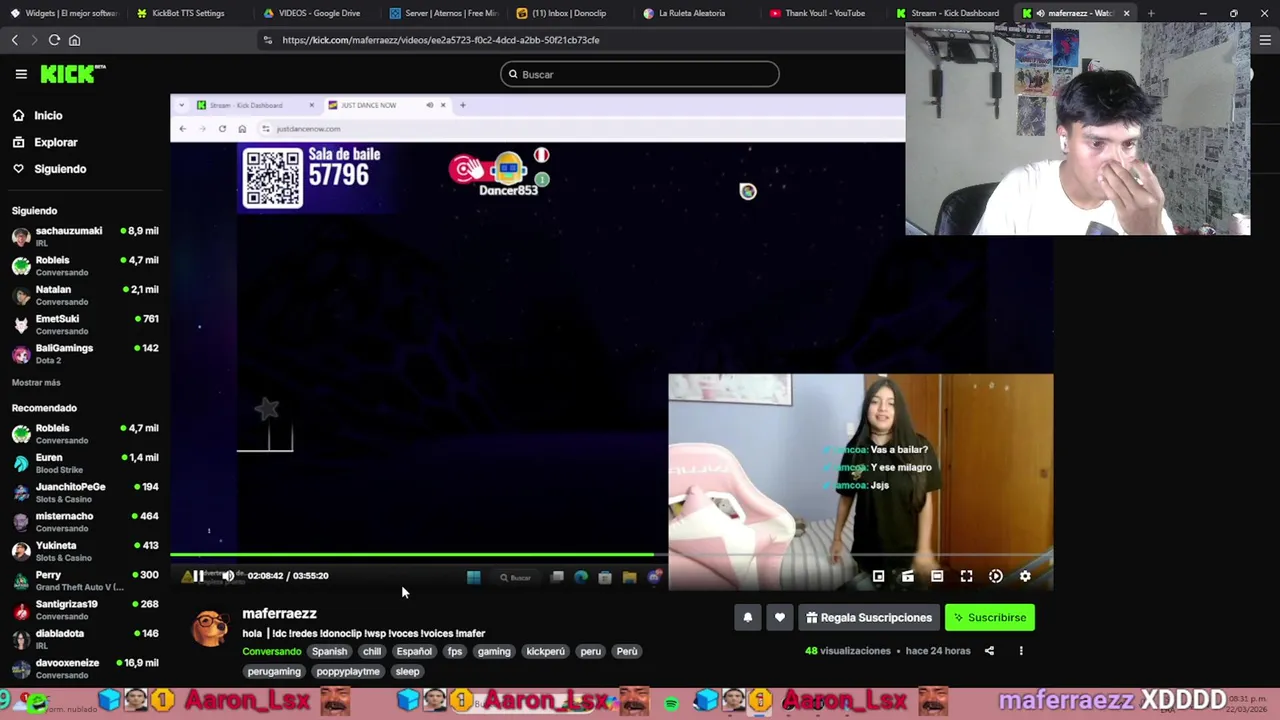Toggle theater mode on the player
Viewport: 1280px width, 720px height.
(x=937, y=576)
